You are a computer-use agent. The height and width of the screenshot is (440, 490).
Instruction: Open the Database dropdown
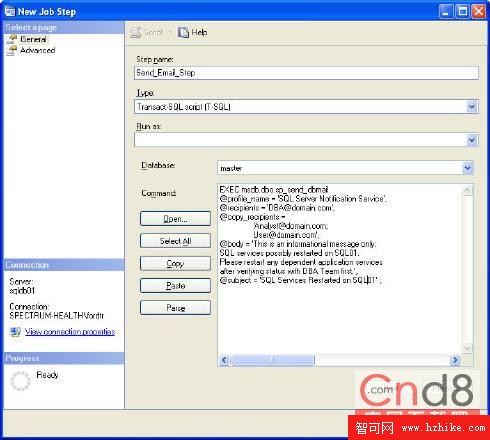[468, 168]
